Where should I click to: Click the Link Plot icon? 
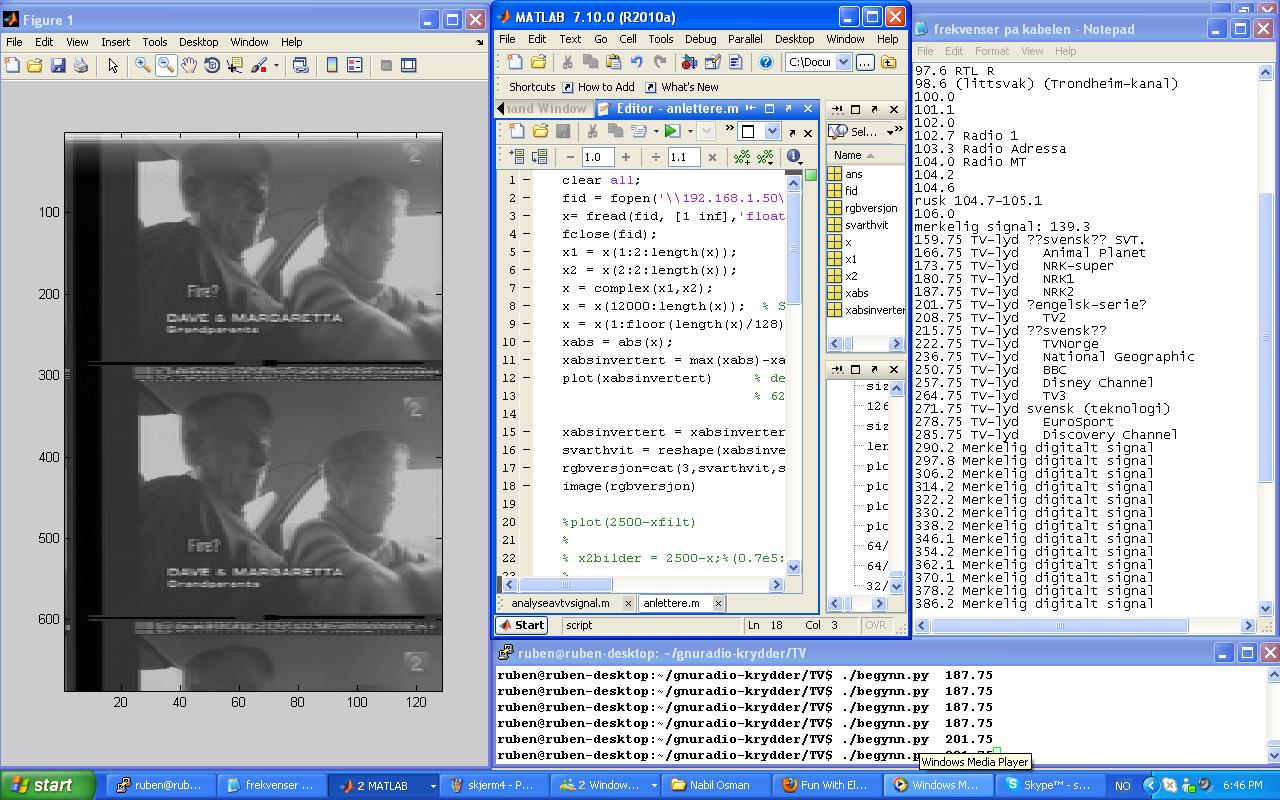[300, 65]
